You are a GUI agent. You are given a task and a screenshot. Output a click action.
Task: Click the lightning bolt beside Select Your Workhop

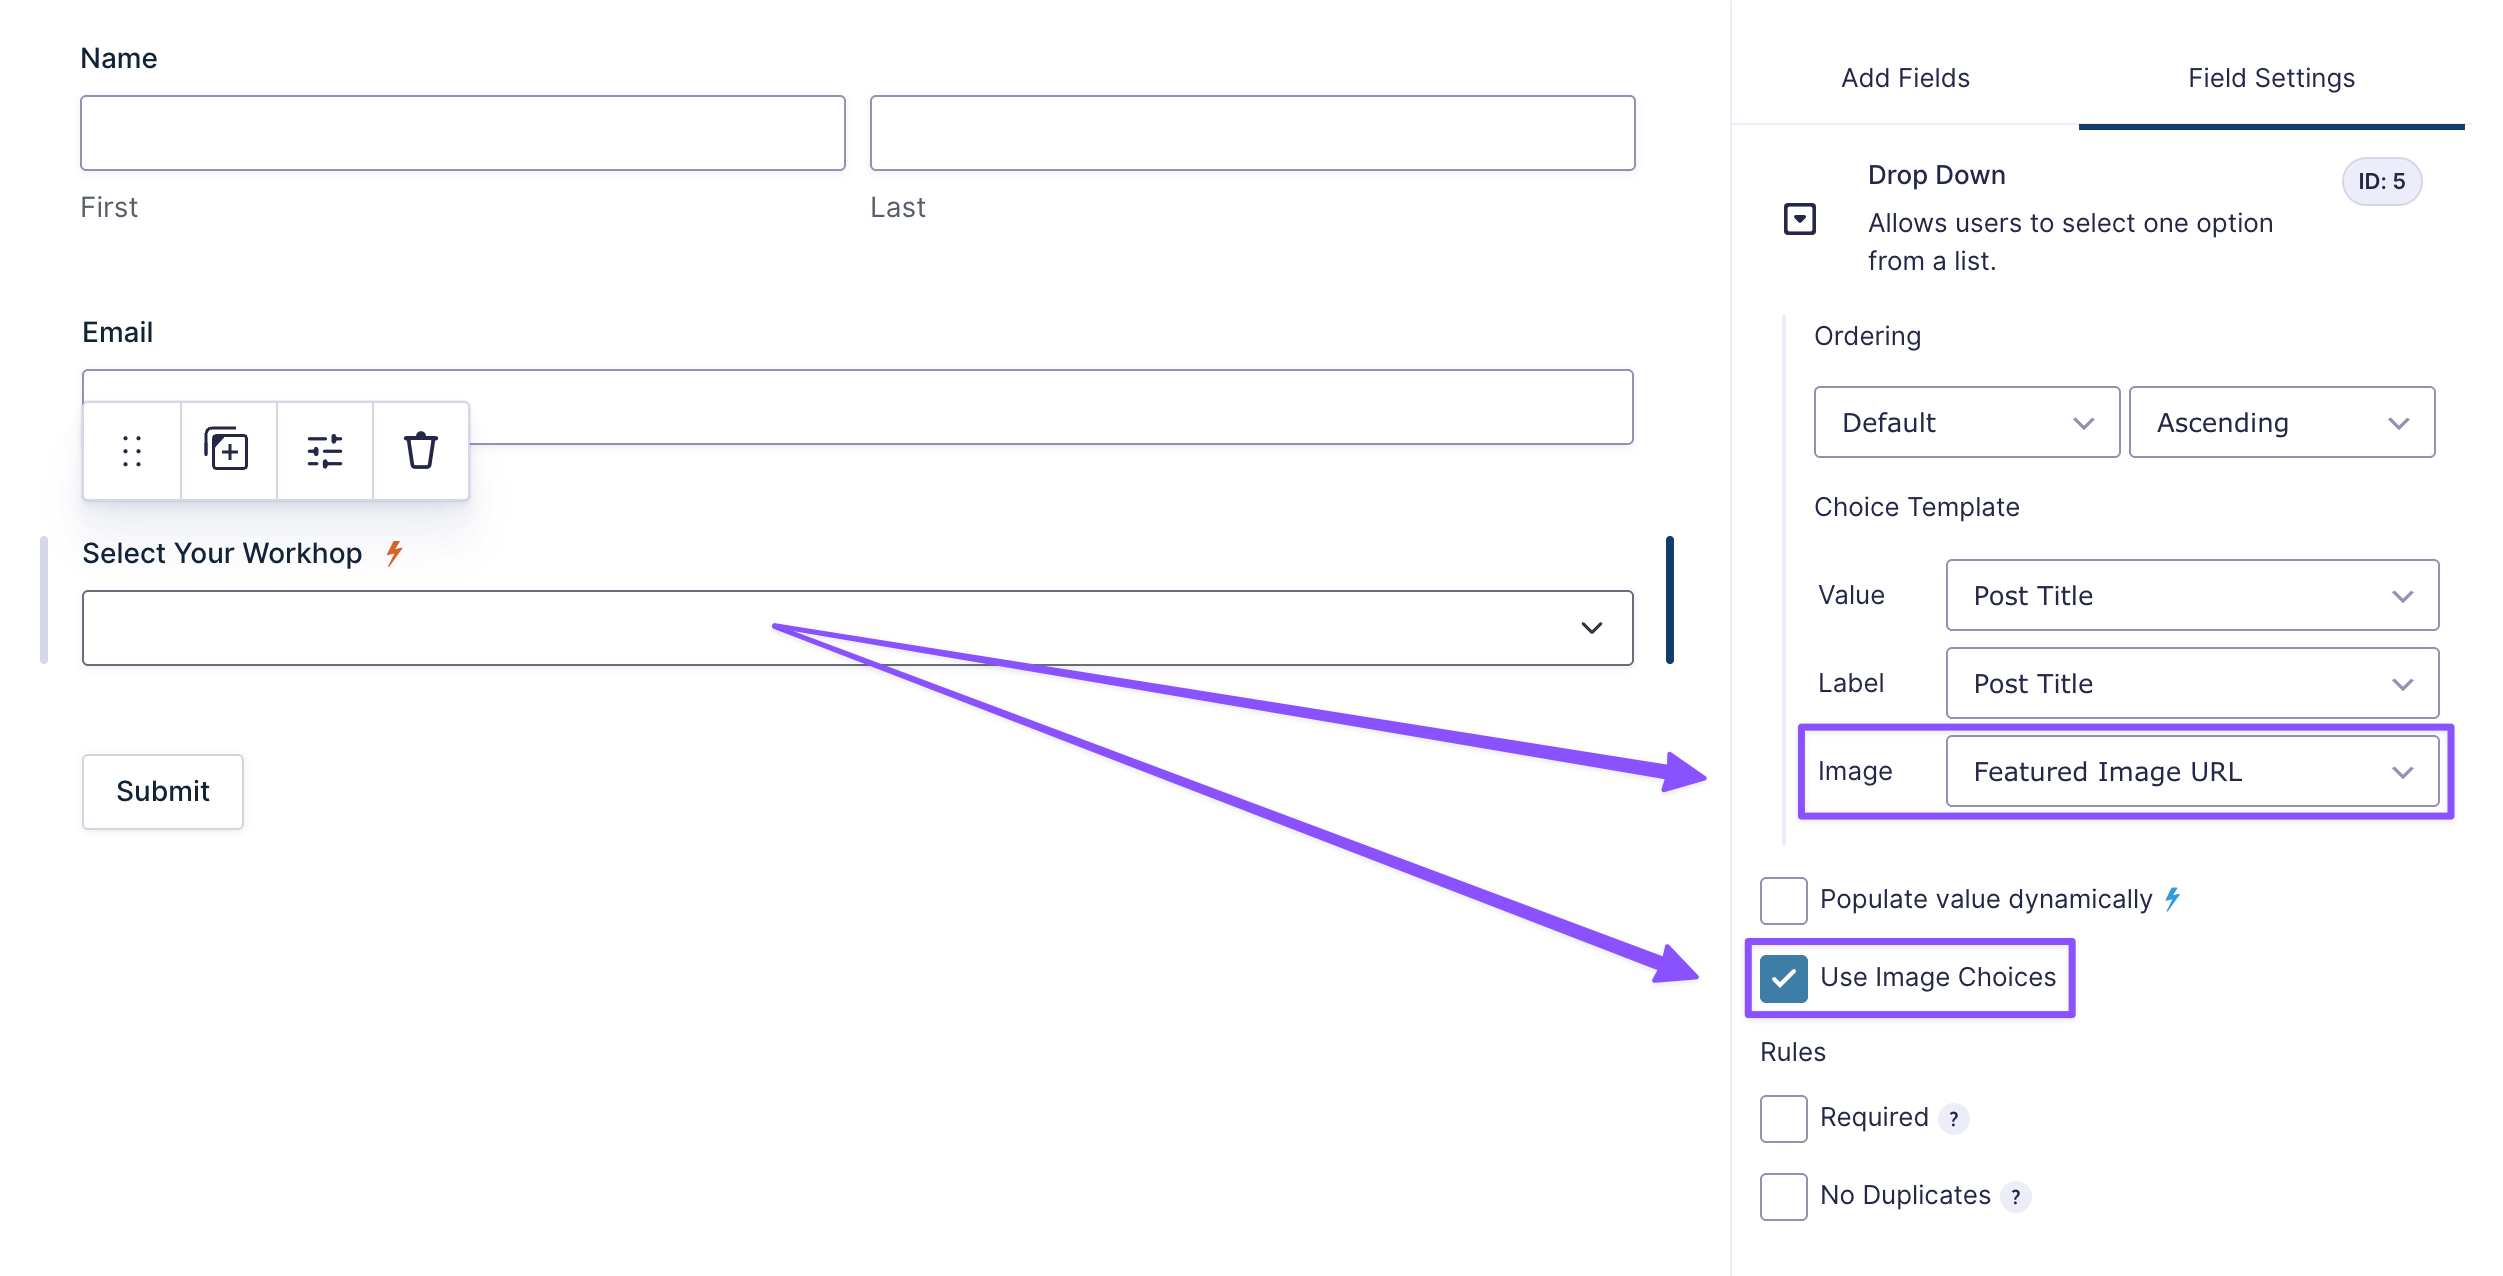coord(395,553)
